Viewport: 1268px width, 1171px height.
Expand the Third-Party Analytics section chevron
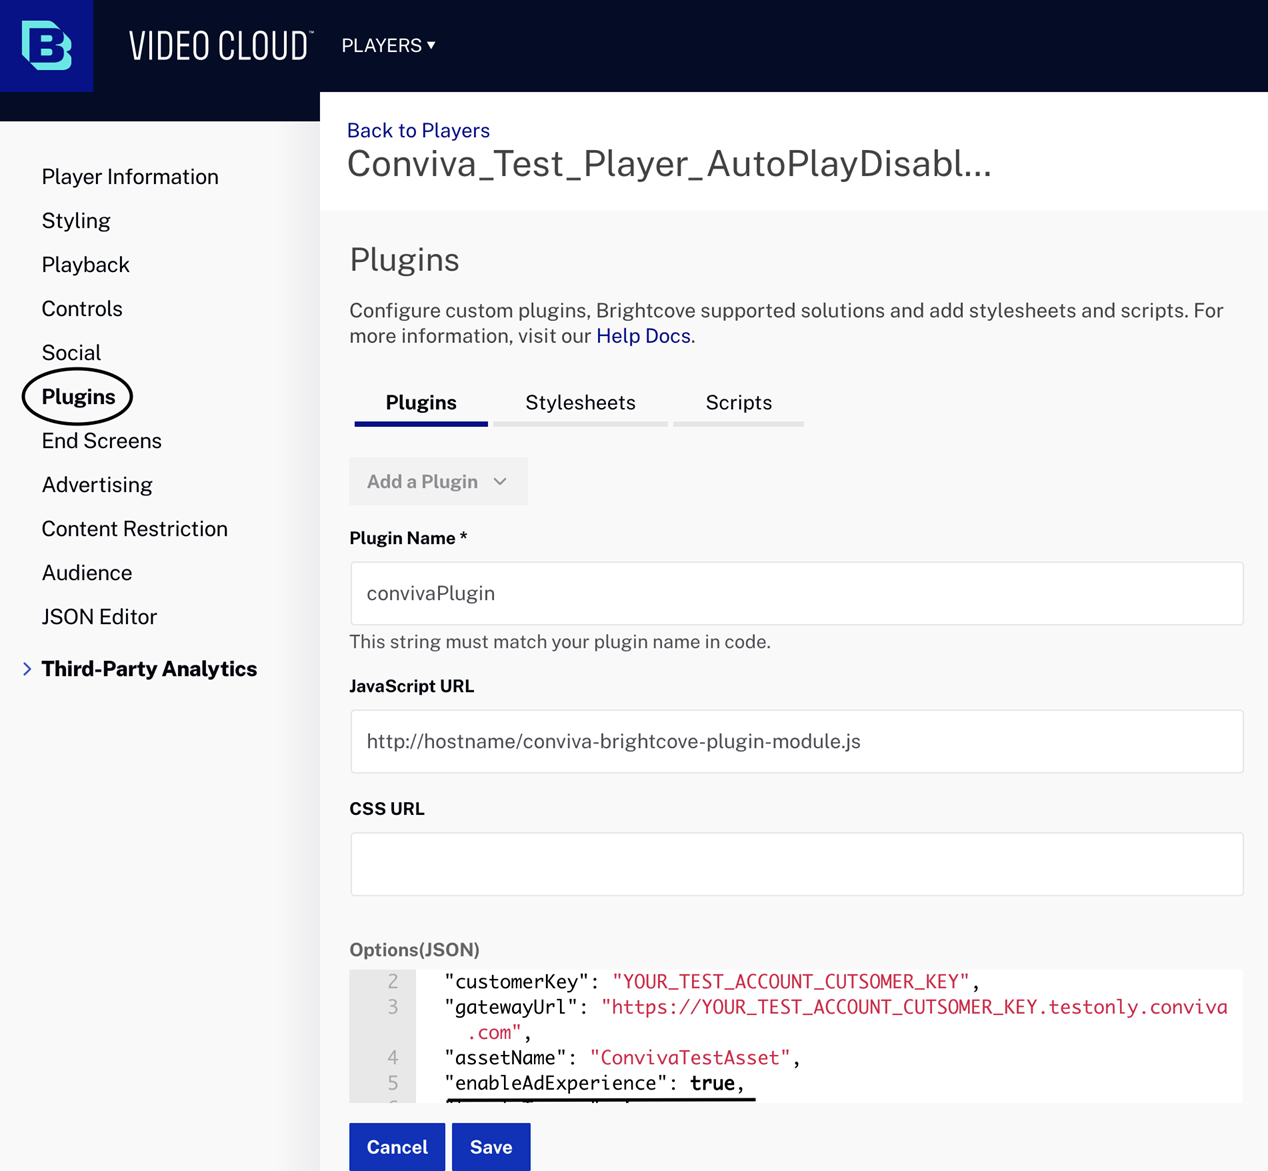coord(27,669)
